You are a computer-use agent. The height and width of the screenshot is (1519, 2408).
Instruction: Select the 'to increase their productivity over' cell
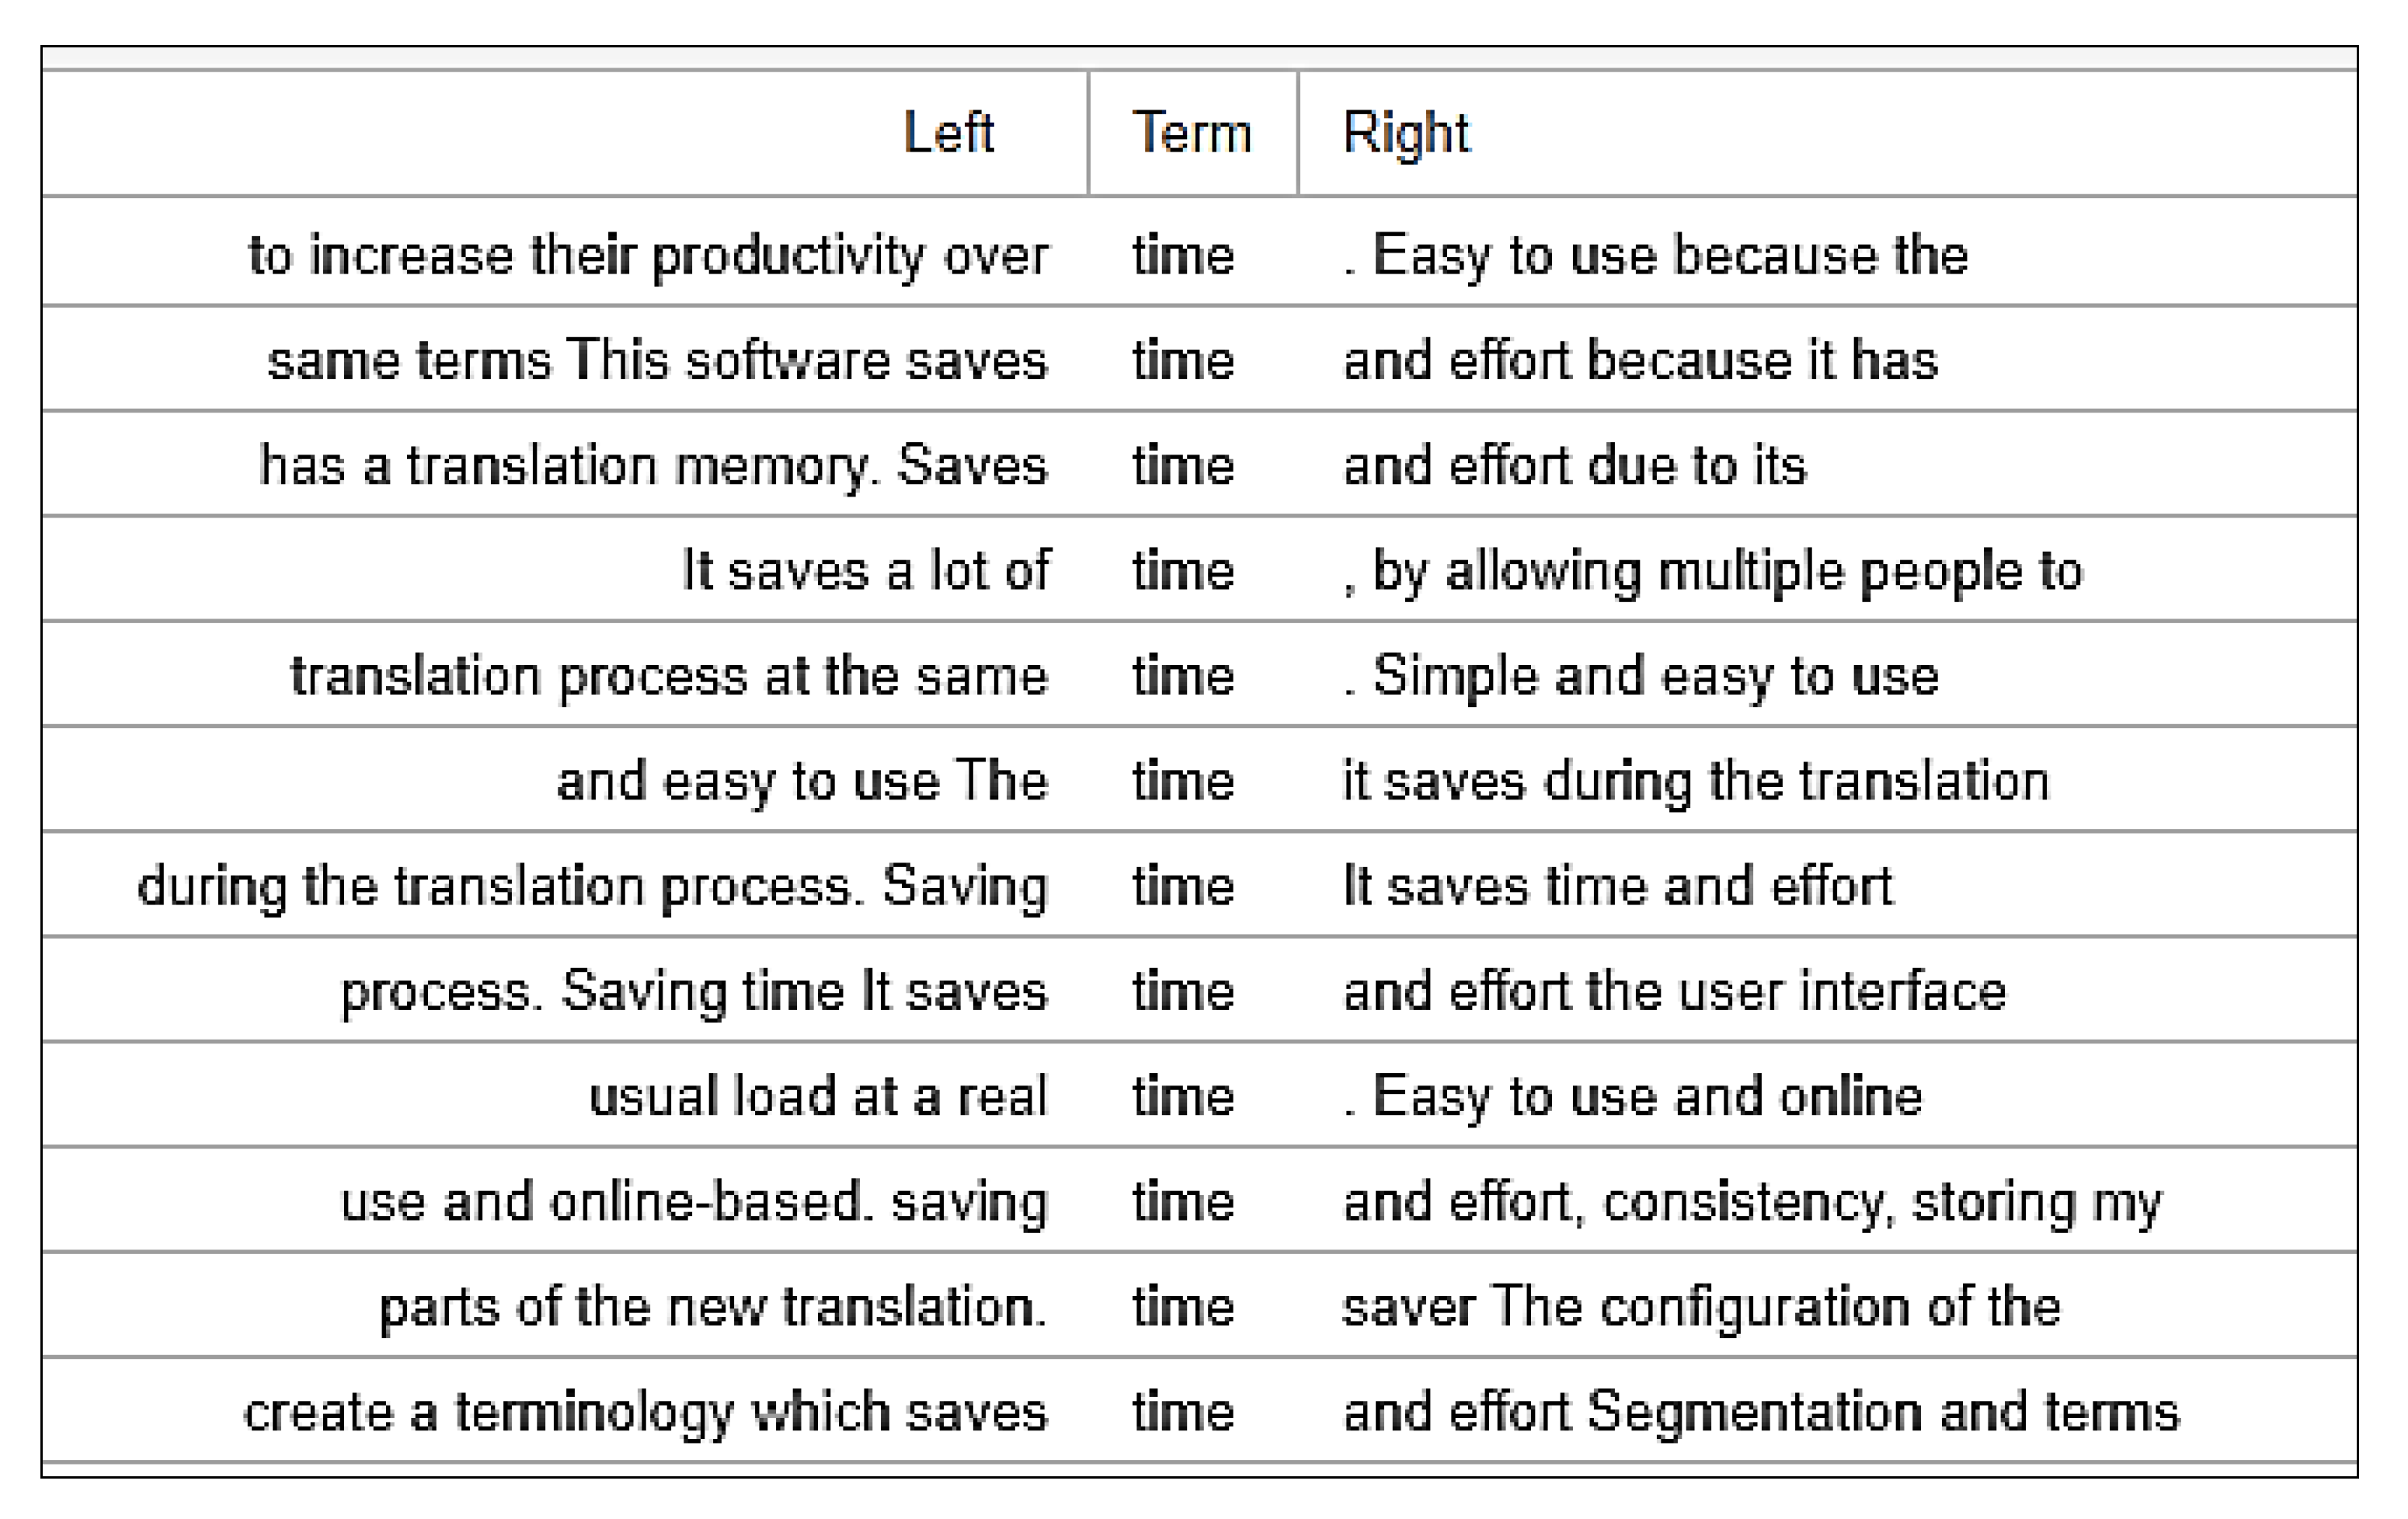point(648,255)
